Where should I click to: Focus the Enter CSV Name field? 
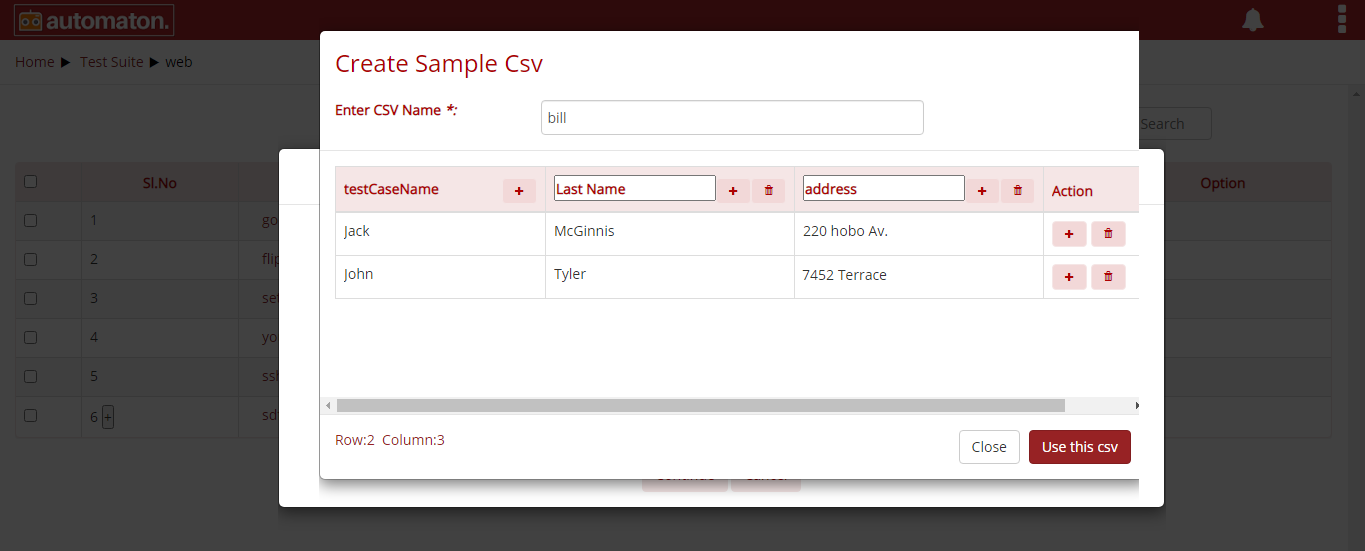point(732,117)
